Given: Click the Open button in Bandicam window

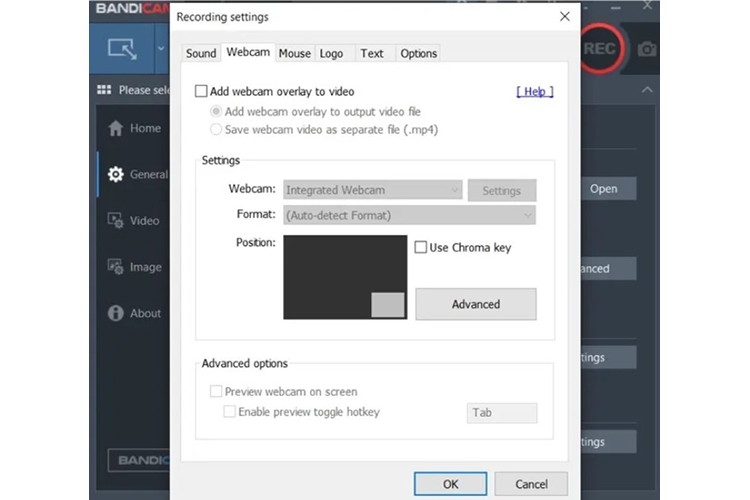Looking at the screenshot, I should tap(607, 189).
